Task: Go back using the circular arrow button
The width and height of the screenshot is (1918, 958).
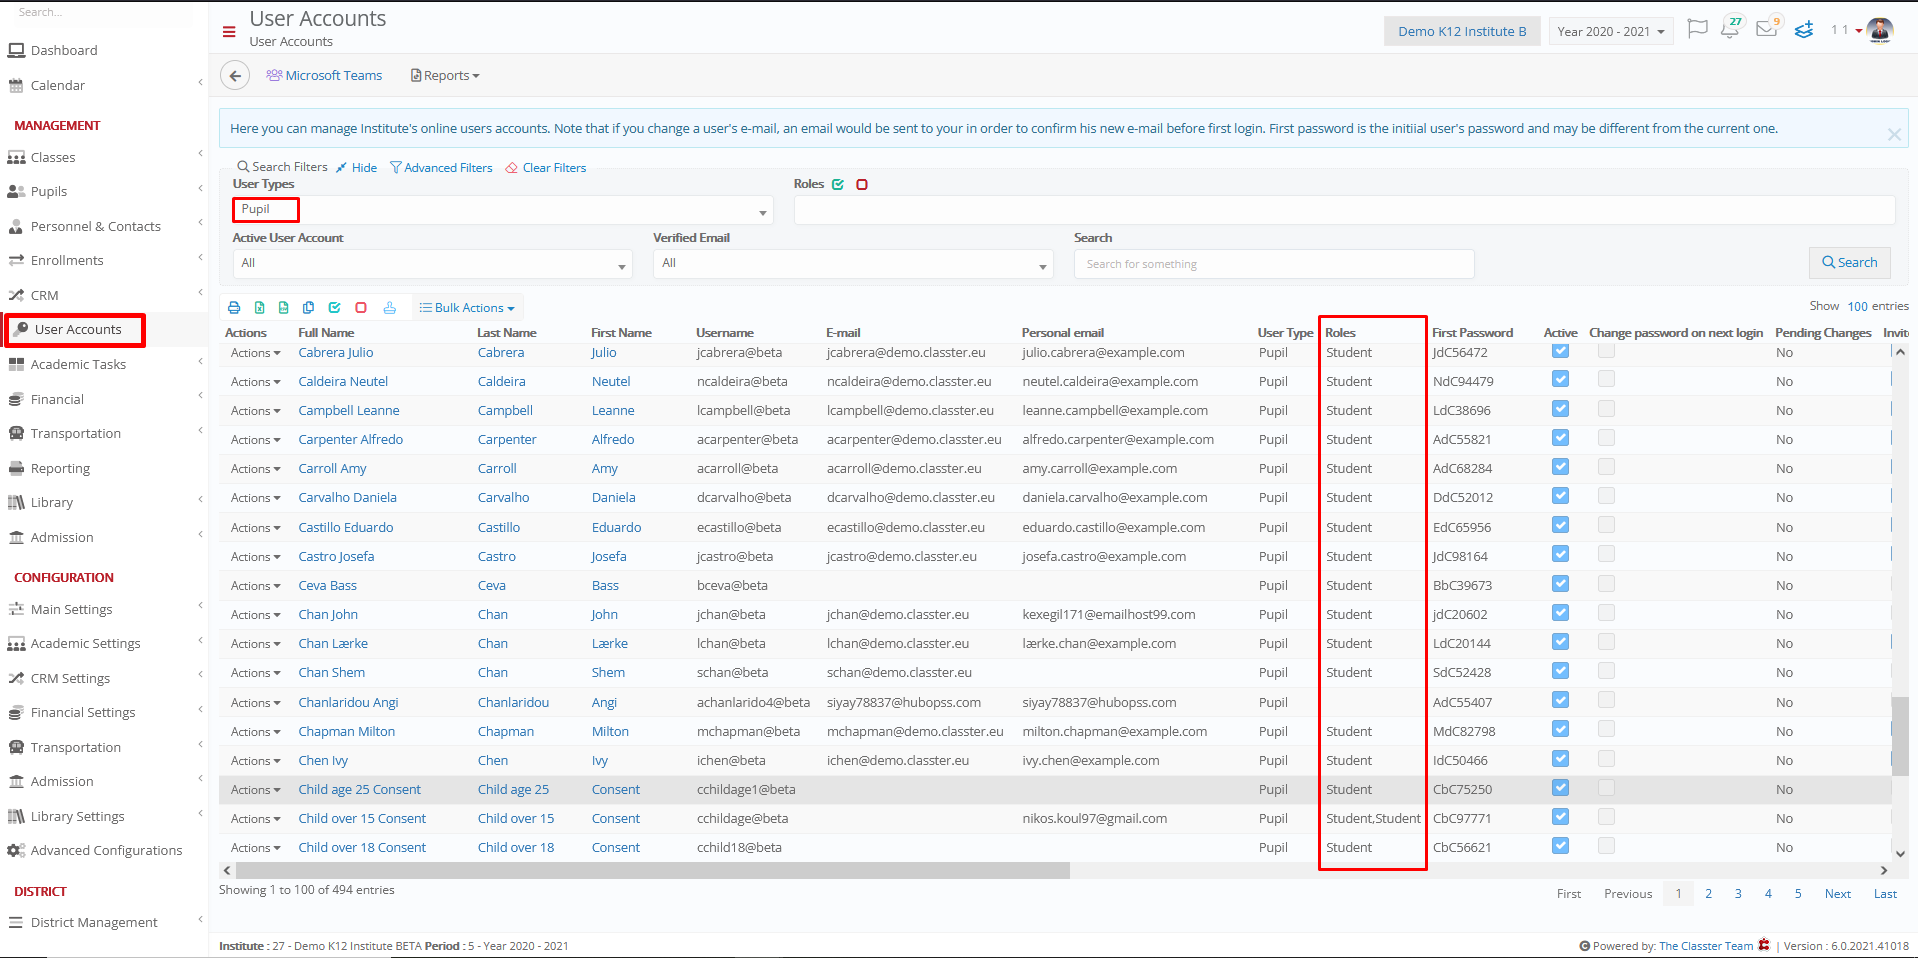Action: (234, 76)
